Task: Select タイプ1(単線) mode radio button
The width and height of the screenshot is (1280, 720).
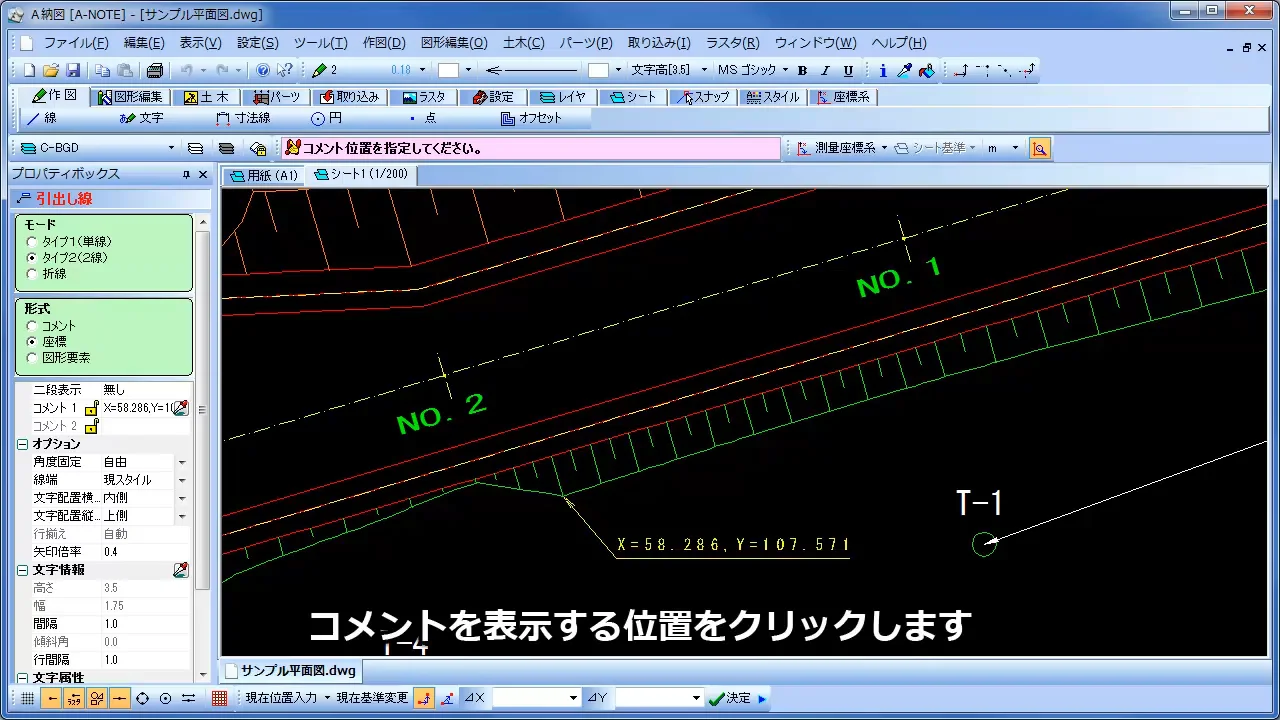Action: (32, 242)
